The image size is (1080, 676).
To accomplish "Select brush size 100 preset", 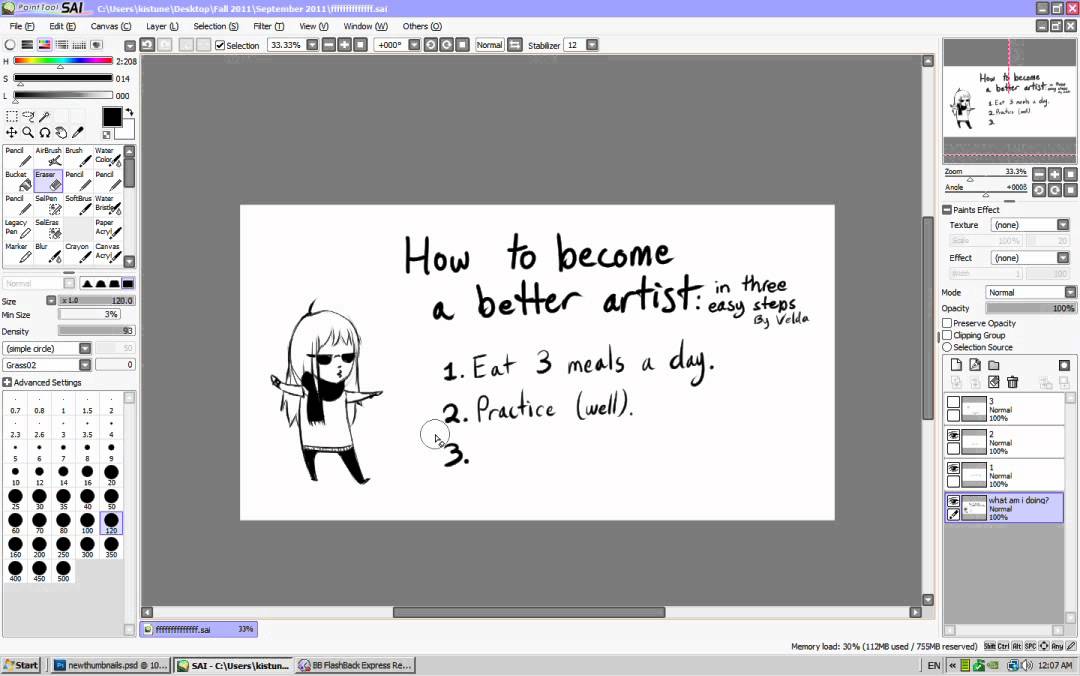I will pyautogui.click(x=87, y=523).
